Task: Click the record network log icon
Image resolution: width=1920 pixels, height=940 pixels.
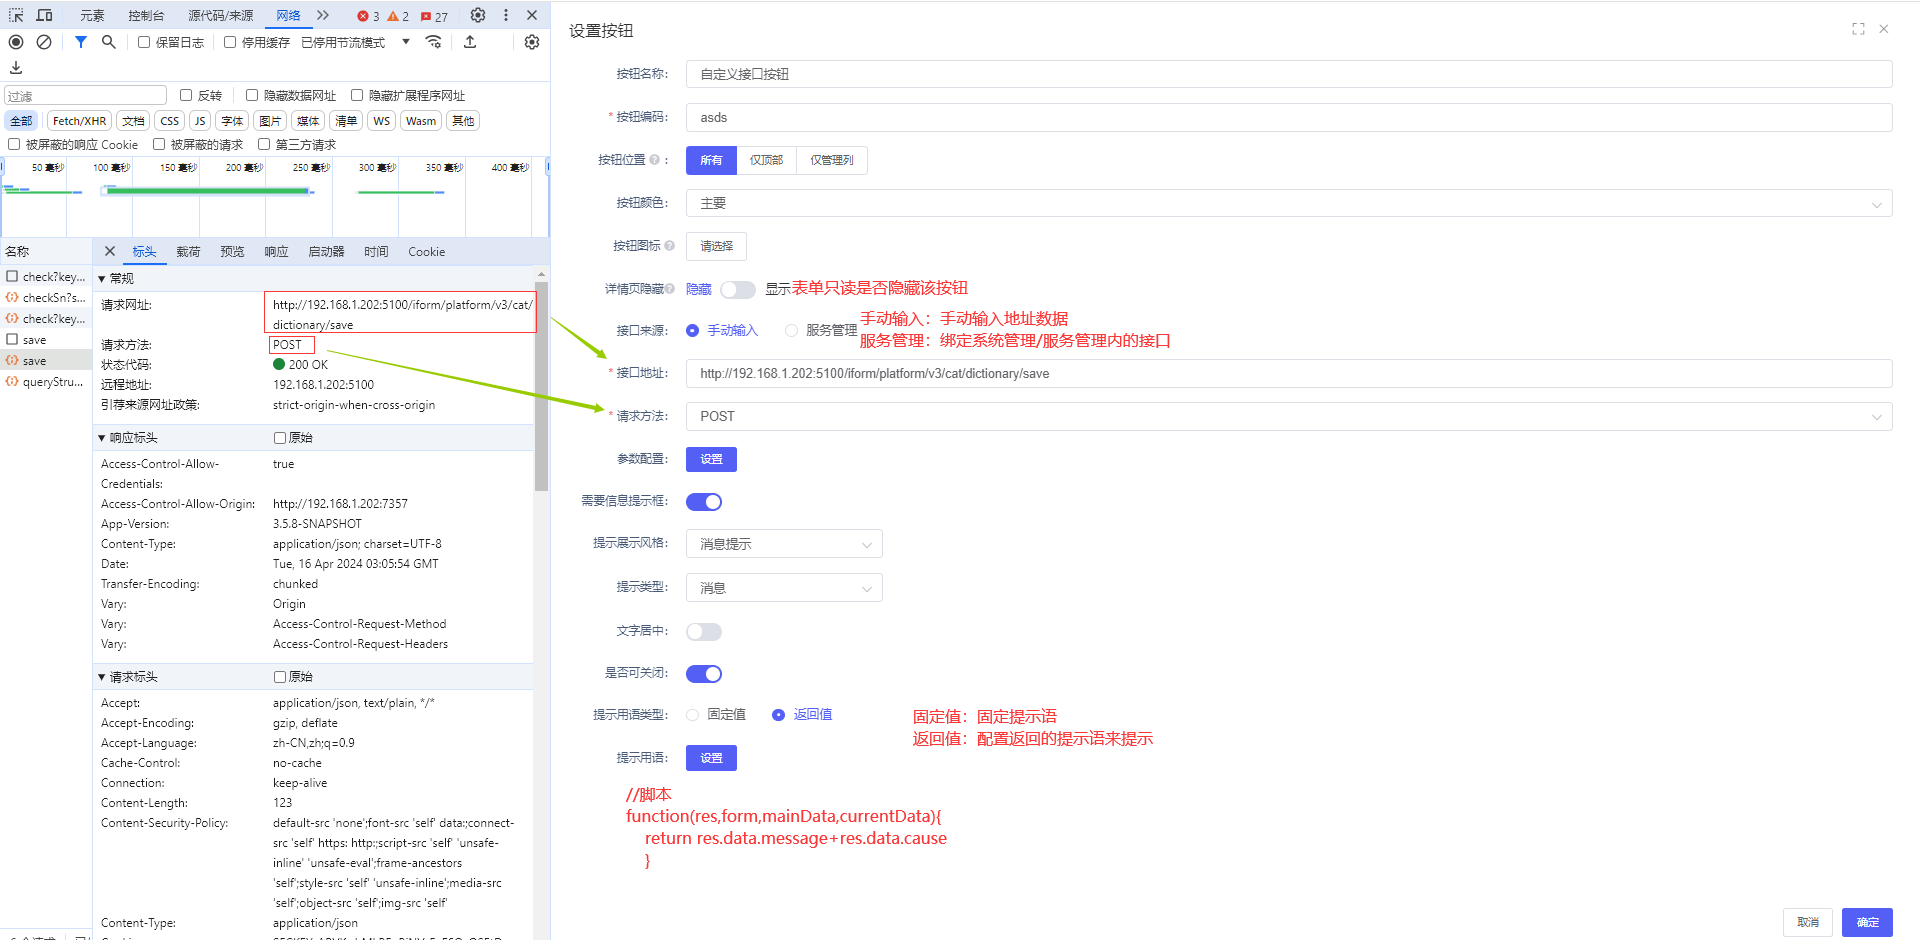Action: tap(16, 42)
